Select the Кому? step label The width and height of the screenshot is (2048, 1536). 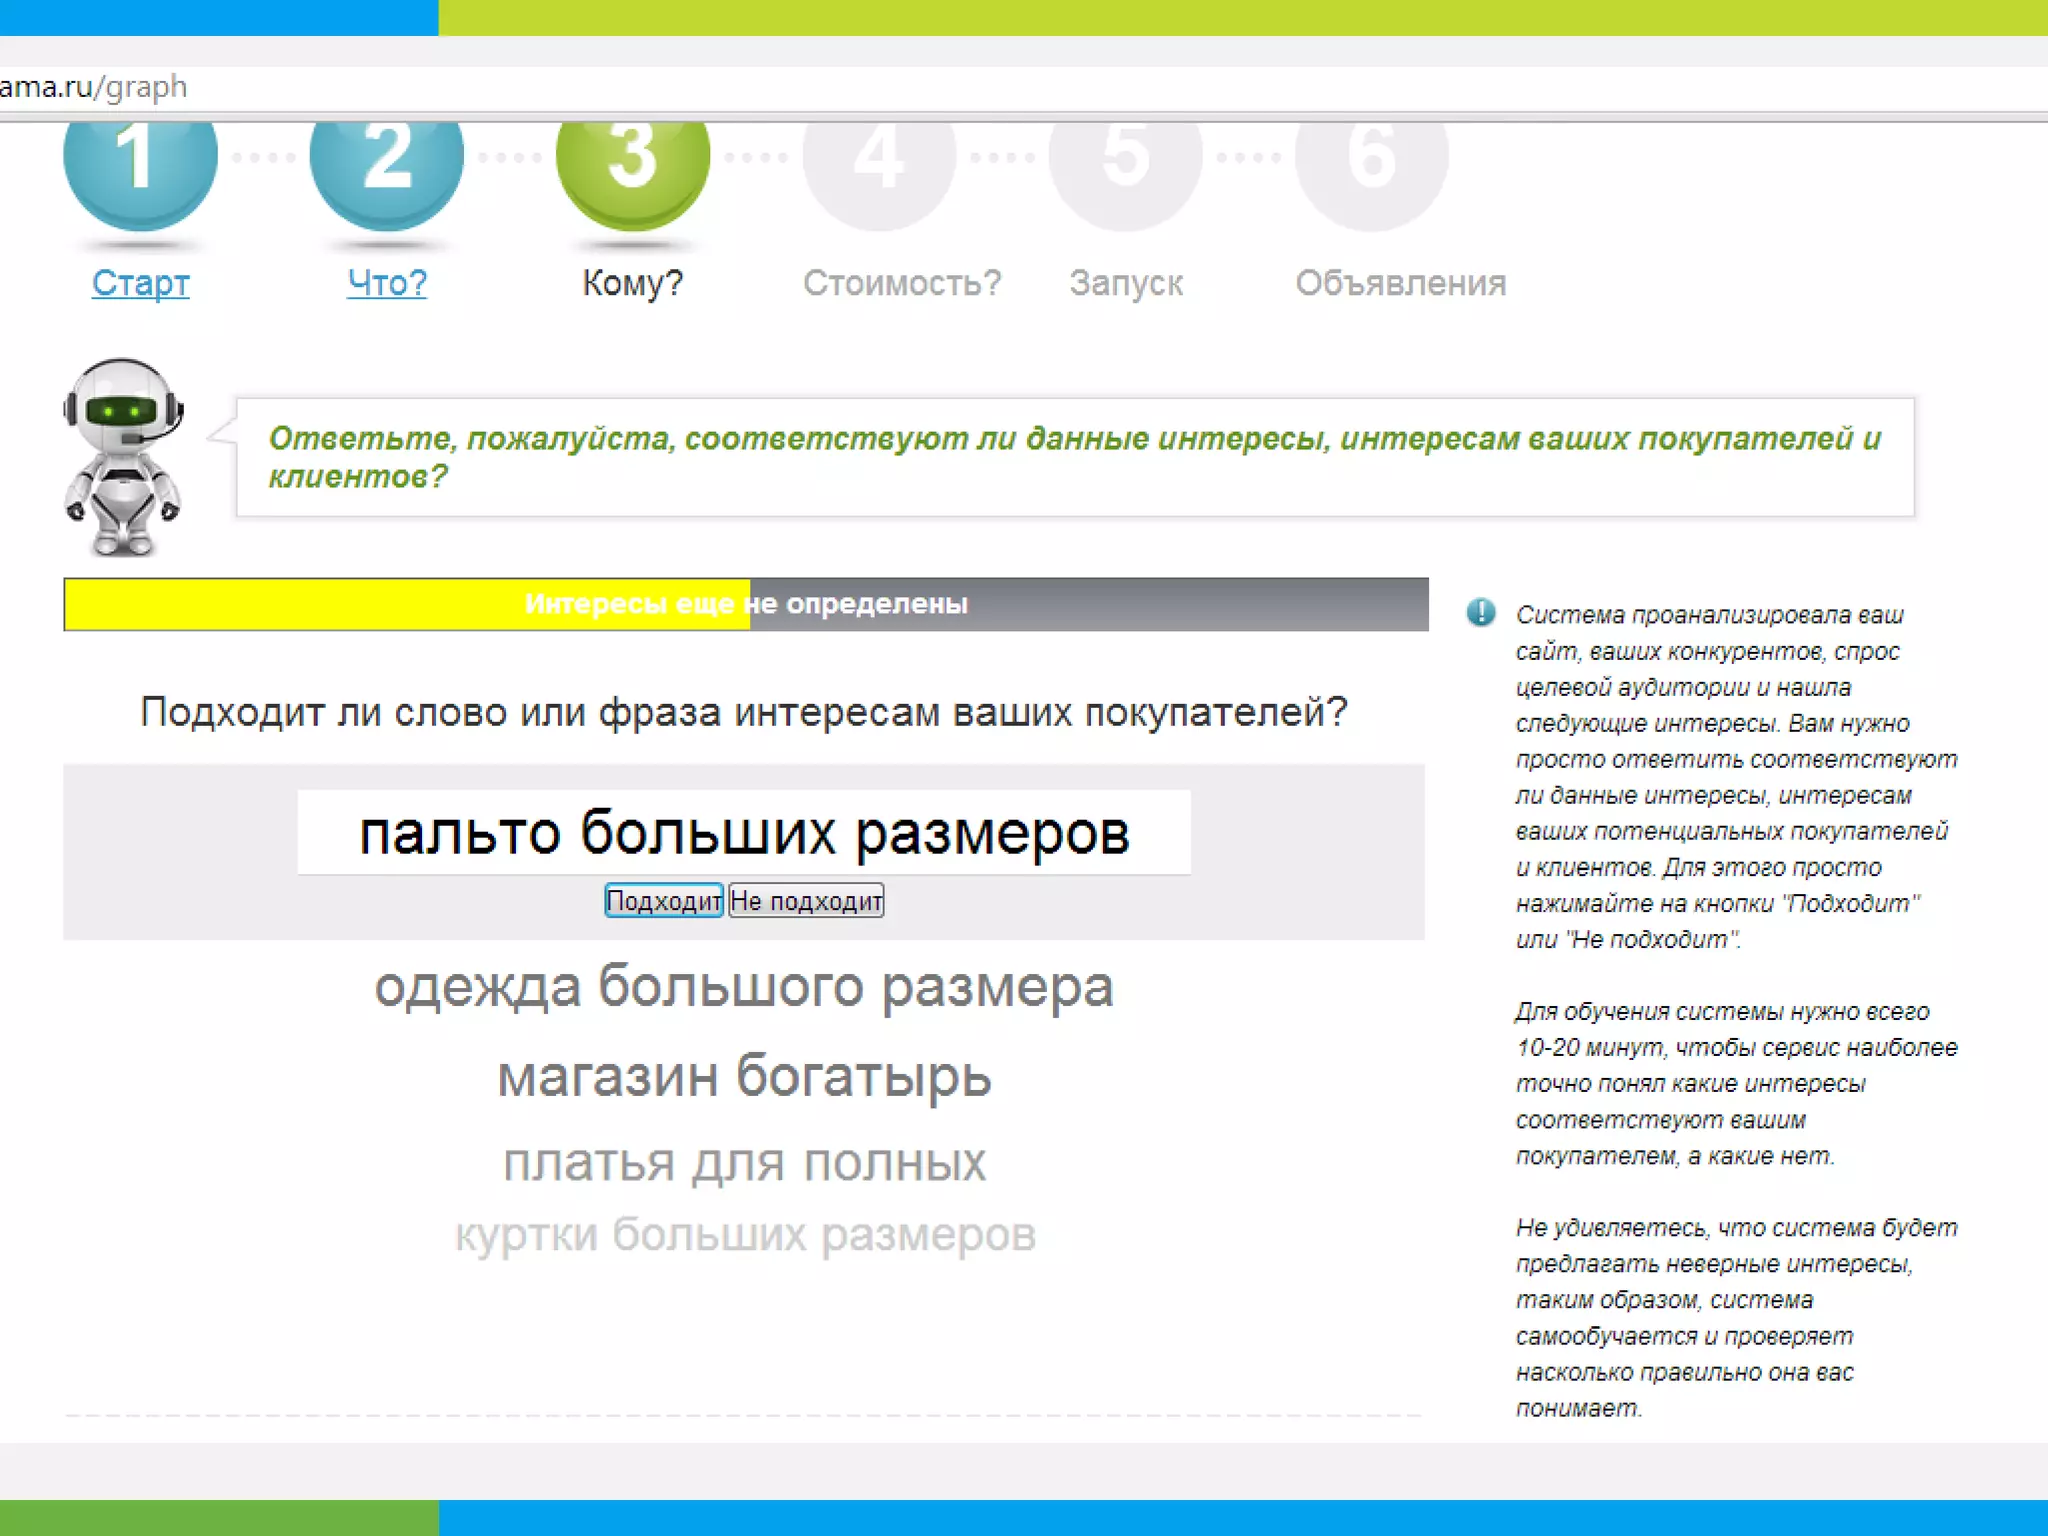(632, 283)
